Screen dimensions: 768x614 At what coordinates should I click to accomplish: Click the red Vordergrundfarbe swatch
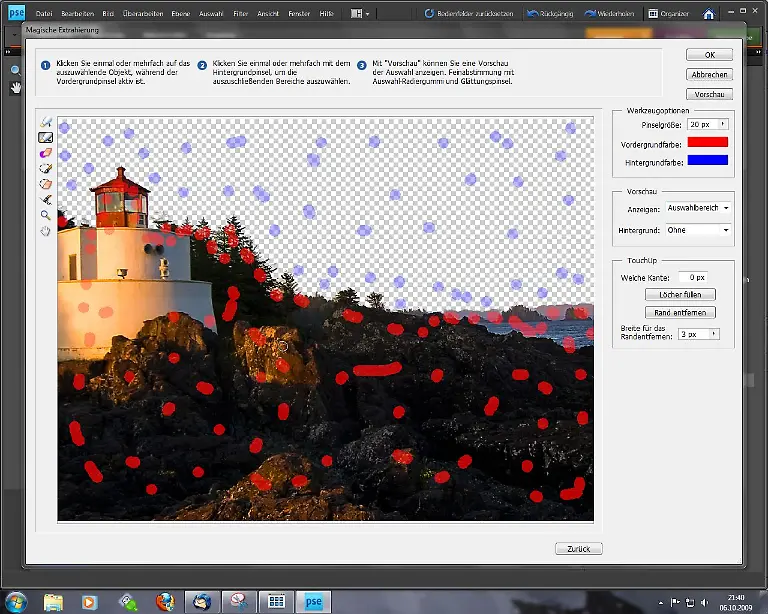pos(708,142)
